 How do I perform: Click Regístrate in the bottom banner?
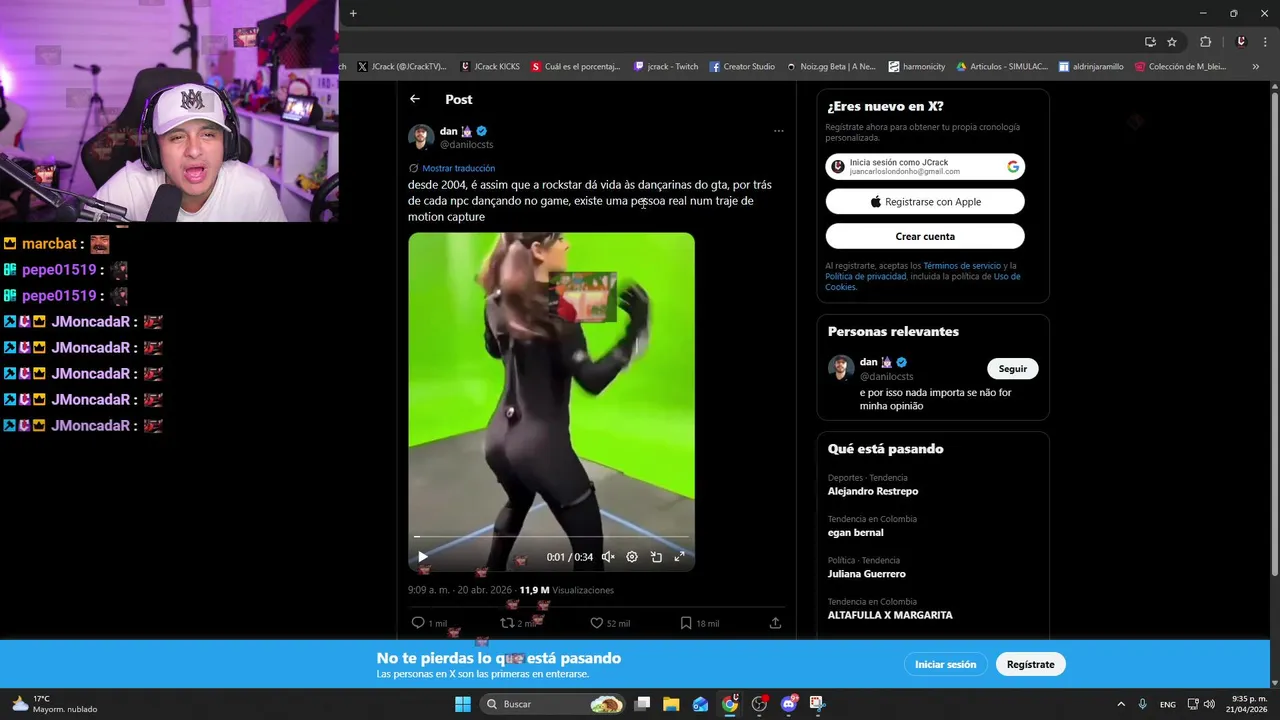pos(1030,664)
